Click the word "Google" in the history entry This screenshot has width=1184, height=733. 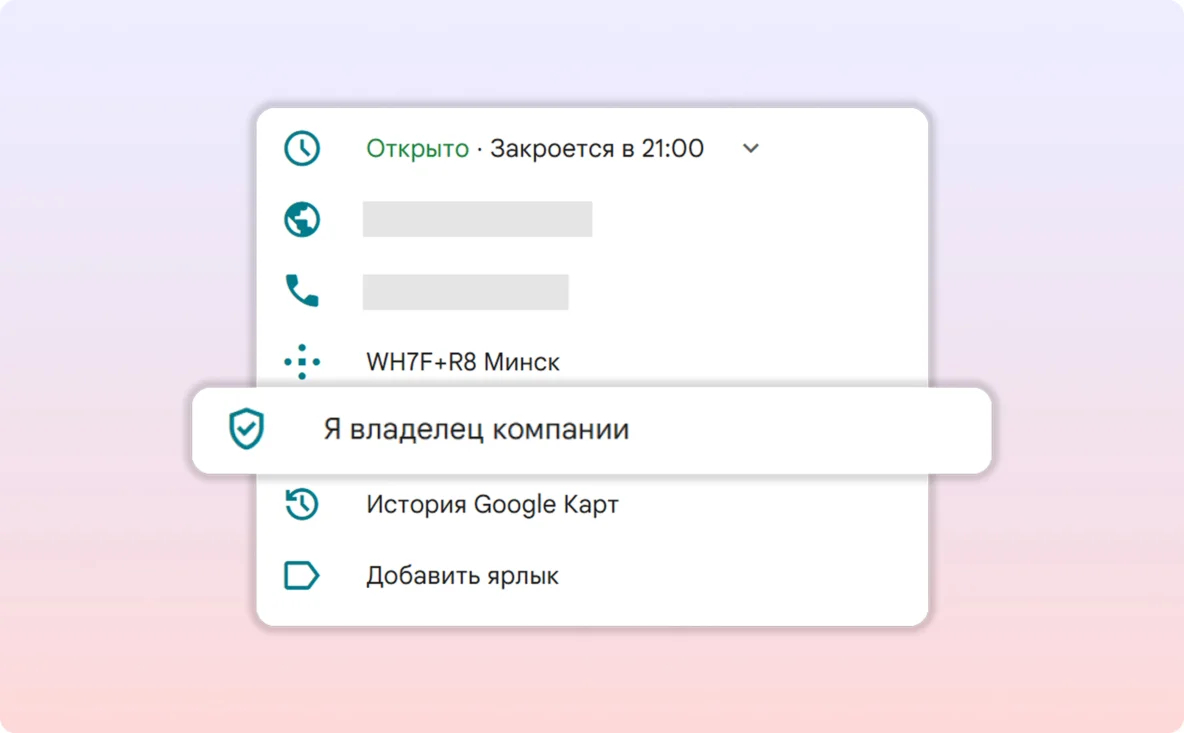tap(513, 504)
